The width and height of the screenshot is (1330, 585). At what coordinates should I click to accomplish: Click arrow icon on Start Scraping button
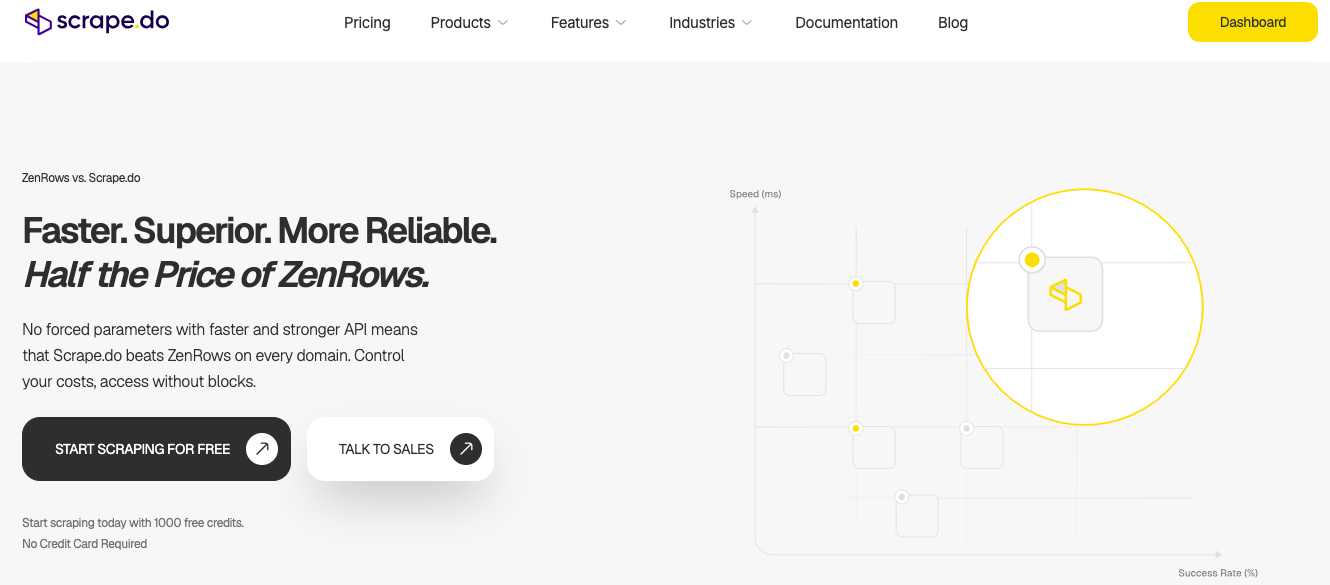tap(262, 449)
